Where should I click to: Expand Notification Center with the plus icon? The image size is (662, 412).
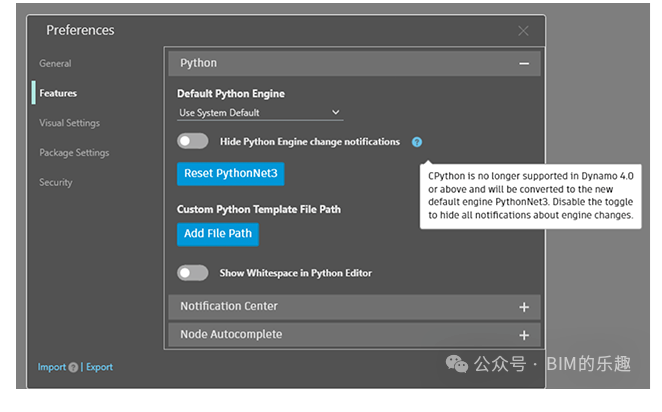(524, 307)
